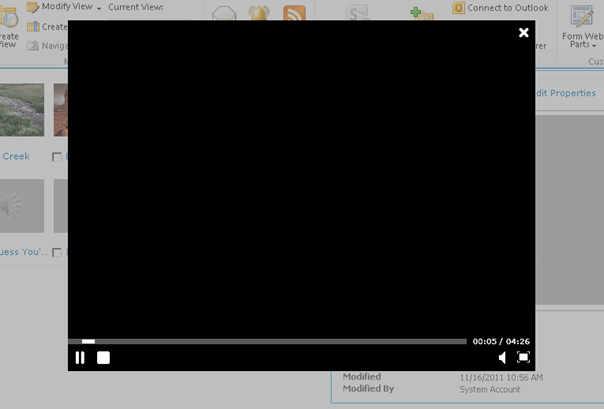Click the Create View icon
The width and height of the screenshot is (604, 409).
tap(8, 18)
